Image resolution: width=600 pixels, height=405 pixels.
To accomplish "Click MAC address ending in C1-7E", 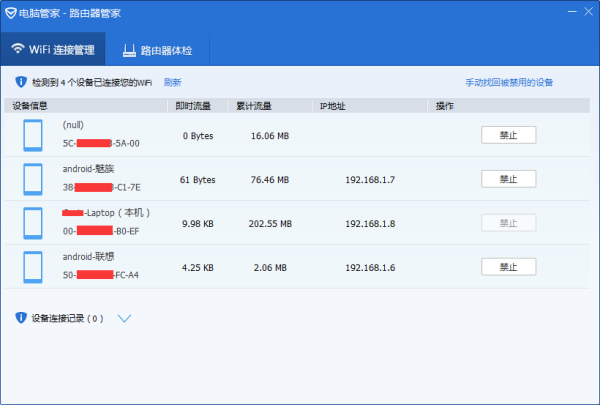I will click(101, 187).
